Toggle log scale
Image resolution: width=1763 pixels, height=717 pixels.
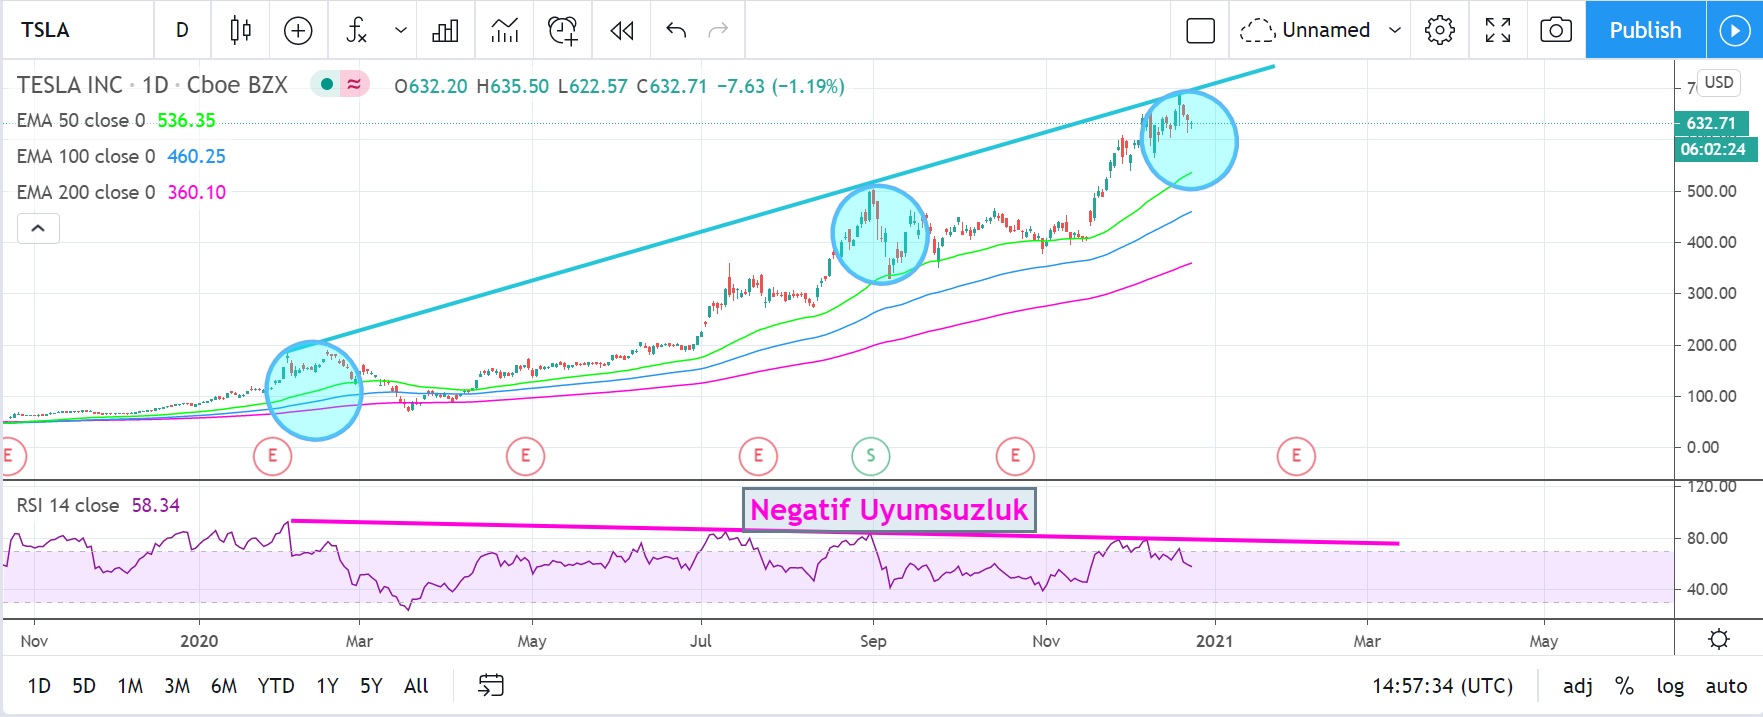point(1670,686)
